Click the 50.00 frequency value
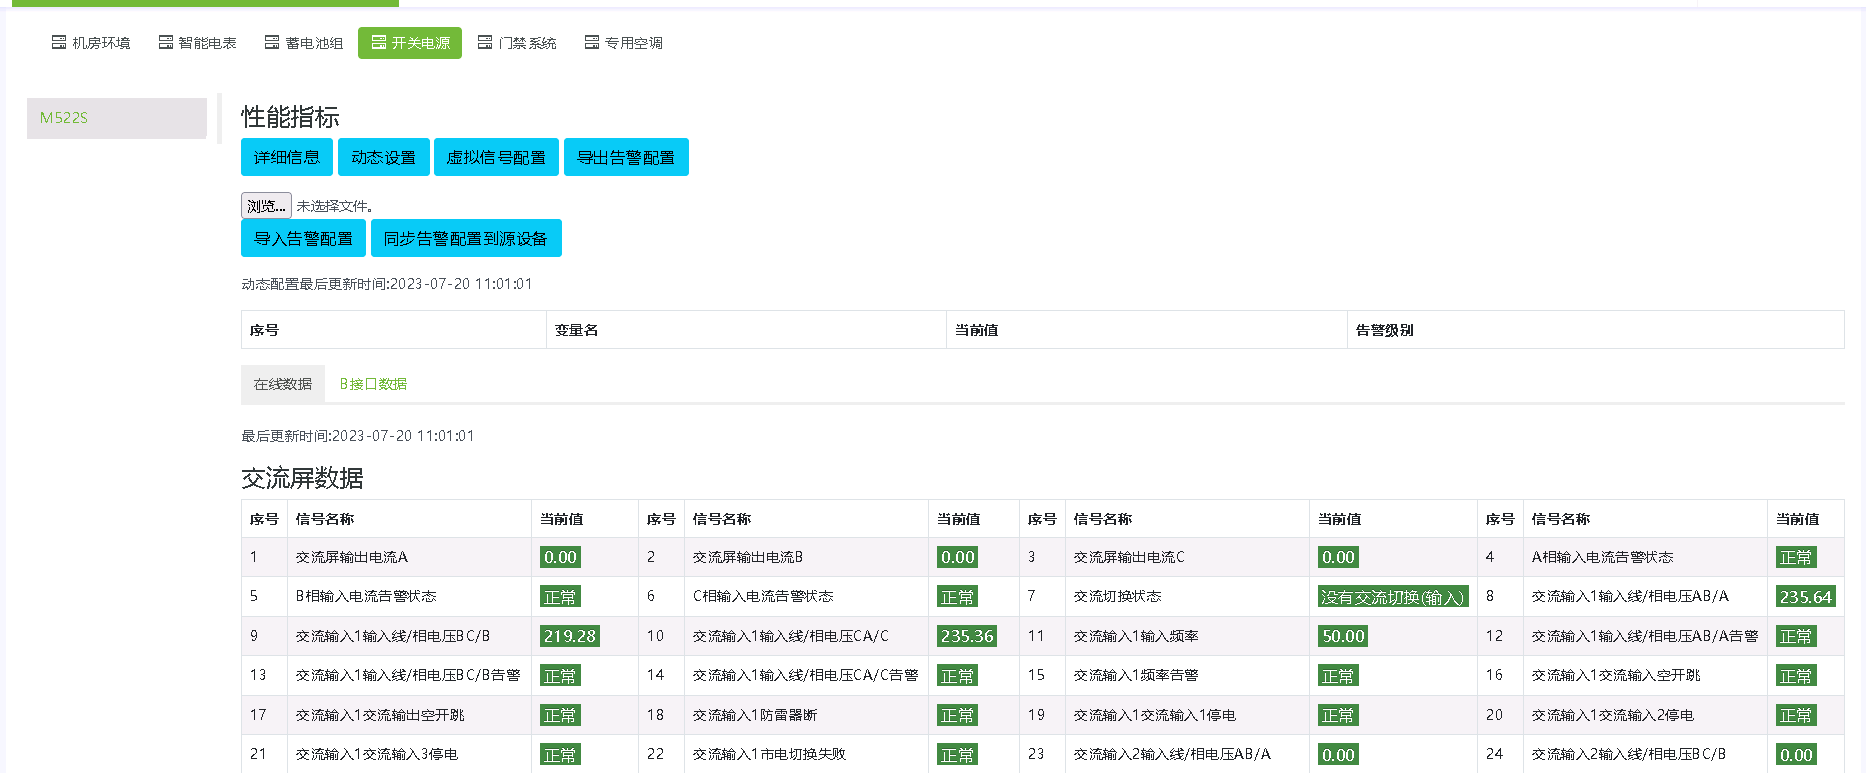Image resolution: width=1866 pixels, height=773 pixels. 1343,636
